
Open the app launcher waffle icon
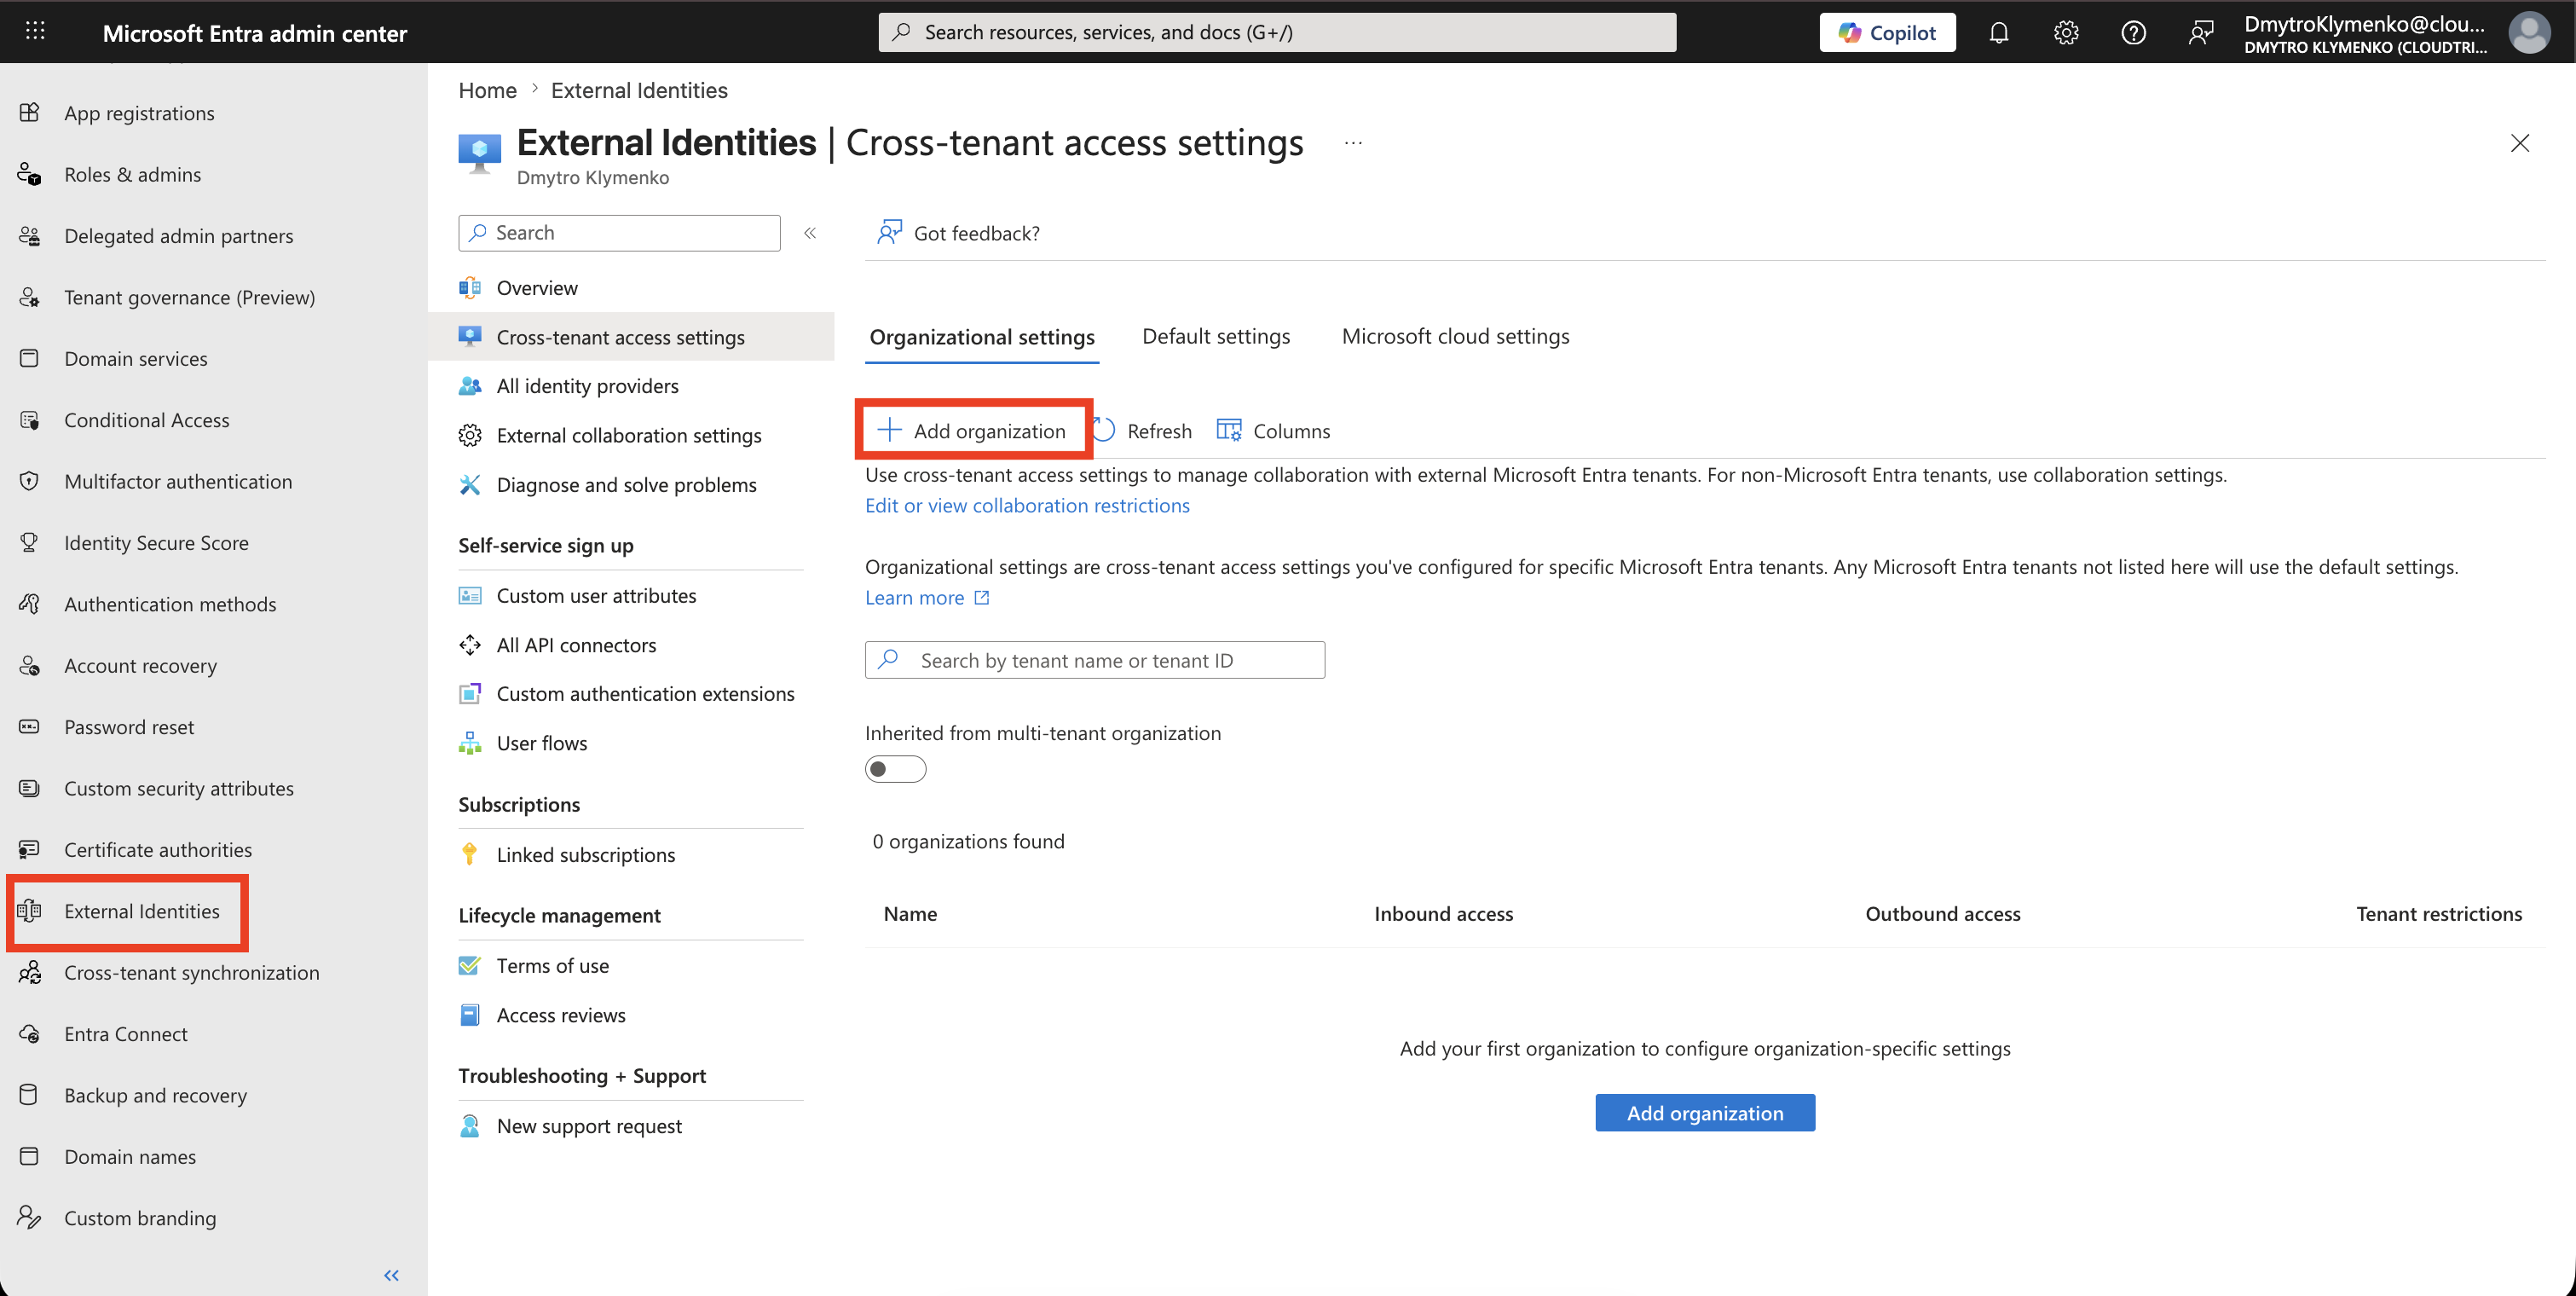point(35,31)
